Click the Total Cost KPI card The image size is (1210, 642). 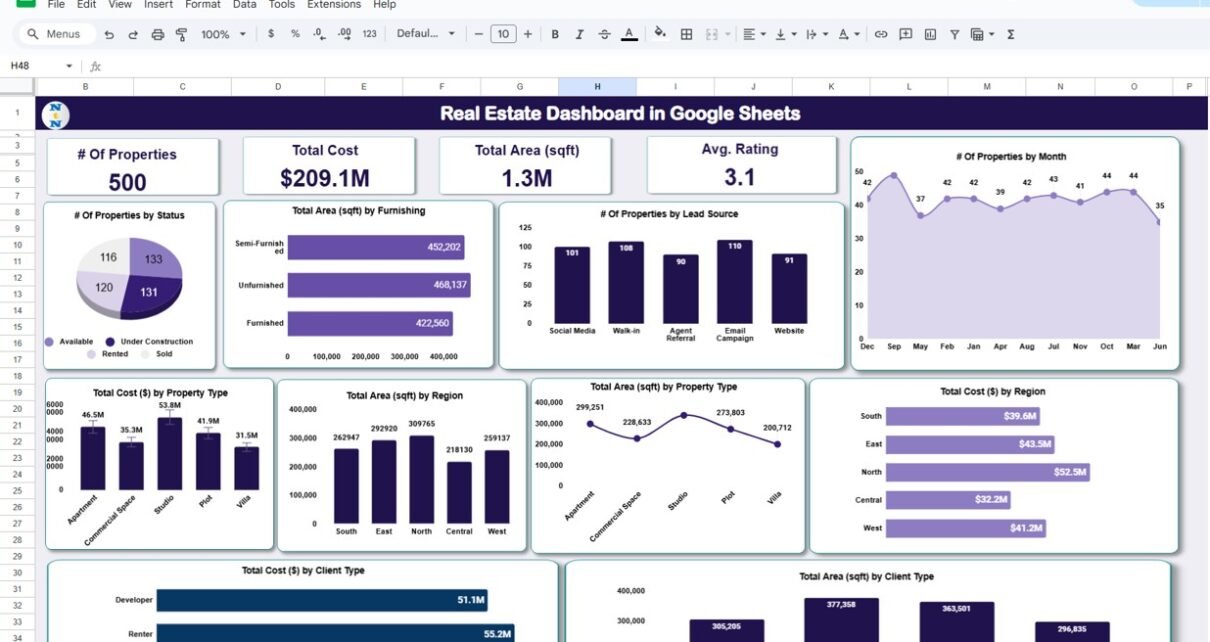click(328, 165)
